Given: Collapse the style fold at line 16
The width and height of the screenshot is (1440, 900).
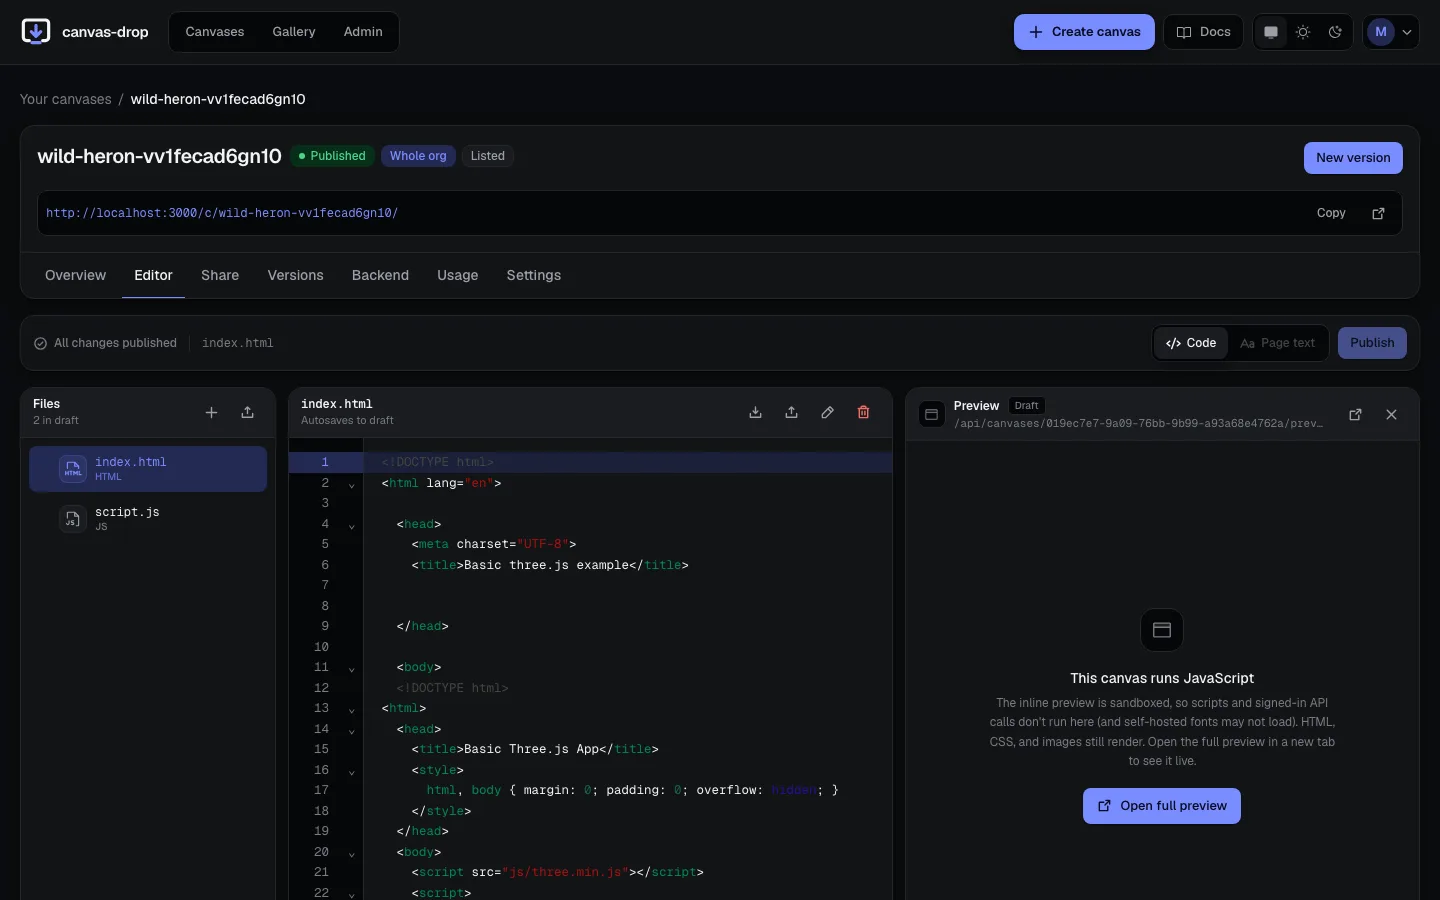Looking at the screenshot, I should pos(351,772).
